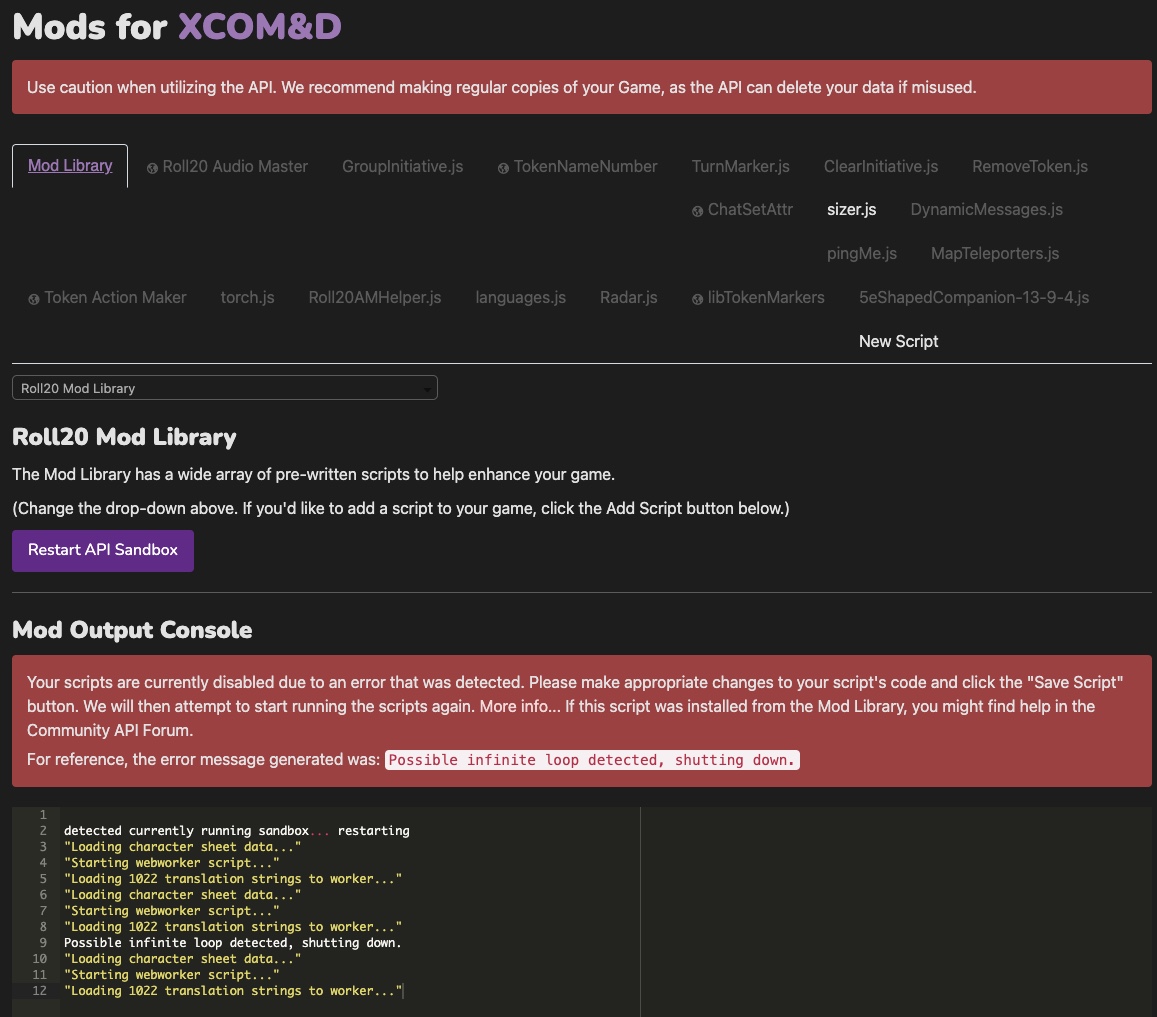Image resolution: width=1157 pixels, height=1017 pixels.
Task: Select the languages.js tab
Action: click(520, 297)
